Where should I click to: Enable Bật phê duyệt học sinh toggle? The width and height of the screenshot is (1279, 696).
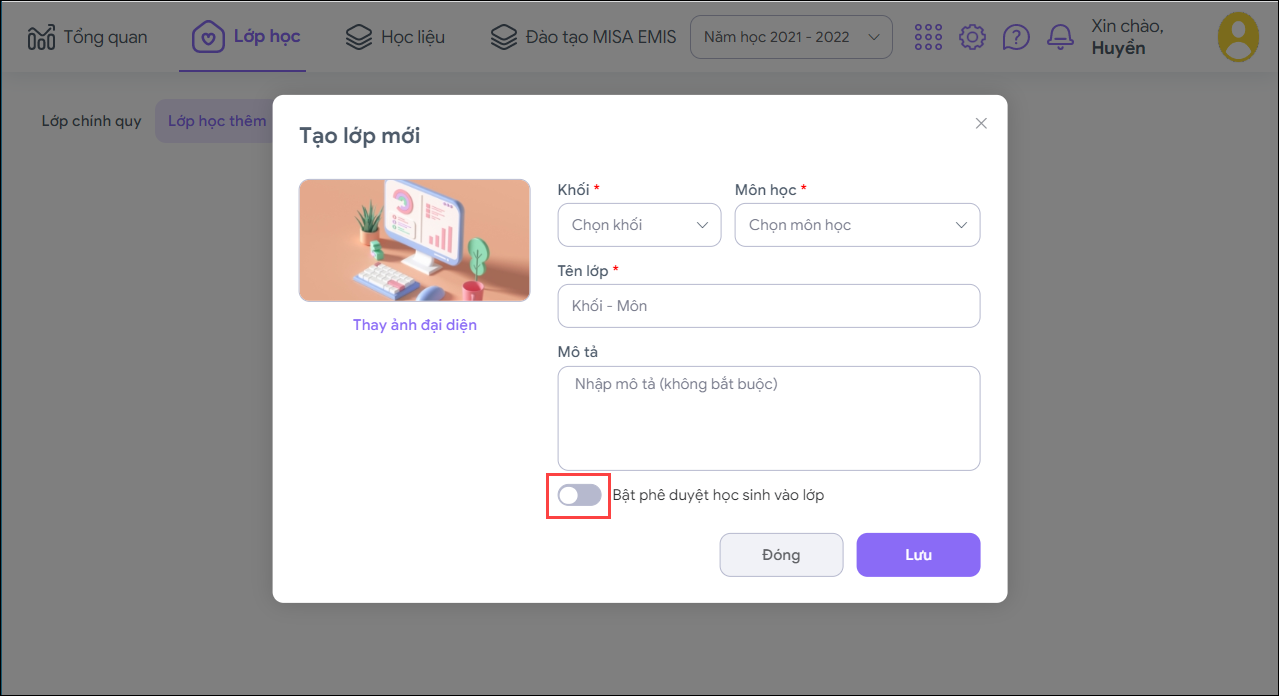coord(580,495)
